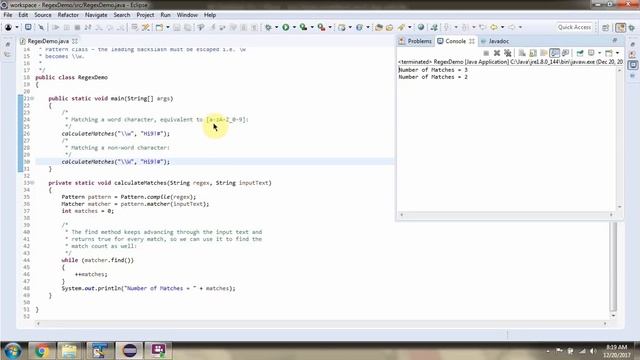This screenshot has height=360, width=640.
Task: Click the Open Perspective icon
Action: [x=606, y=27]
